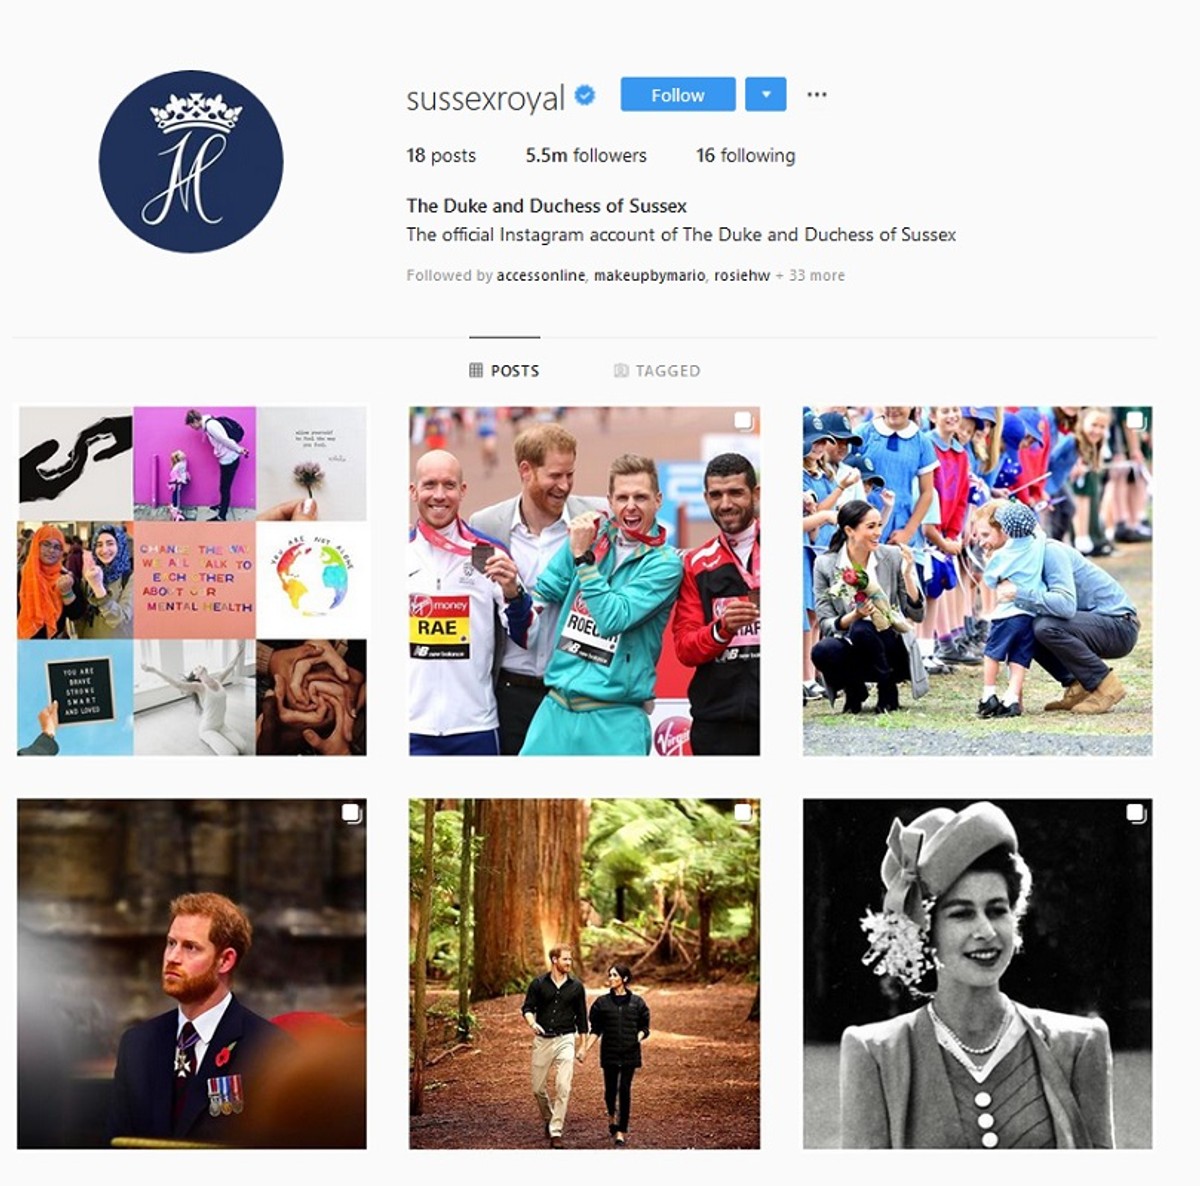Open the crowned monogram profile picture

point(191,161)
